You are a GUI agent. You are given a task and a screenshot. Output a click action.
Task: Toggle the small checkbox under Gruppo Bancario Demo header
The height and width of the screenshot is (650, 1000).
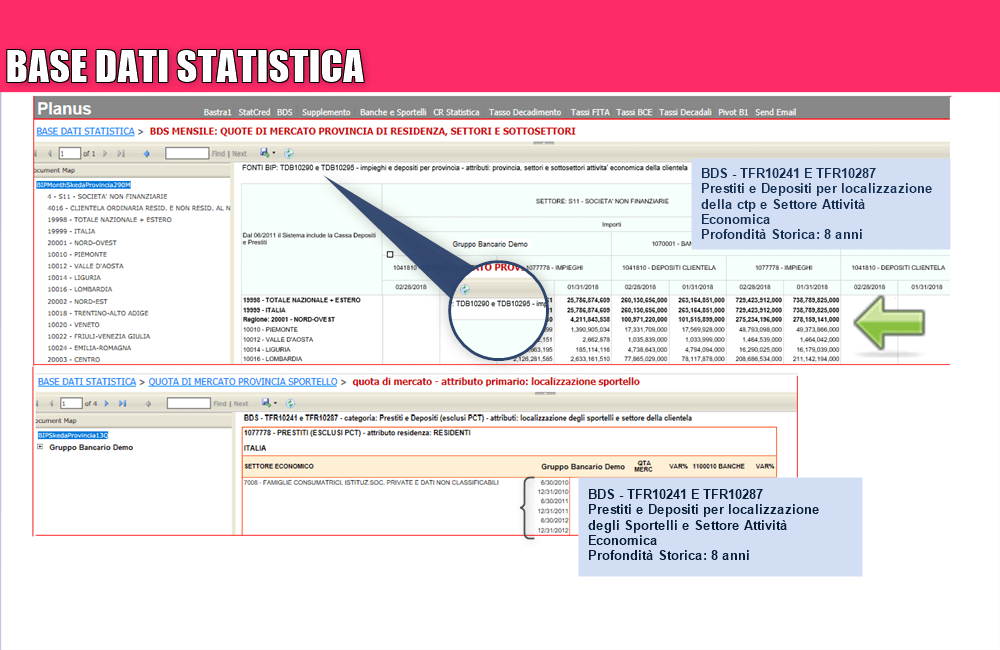coord(390,255)
